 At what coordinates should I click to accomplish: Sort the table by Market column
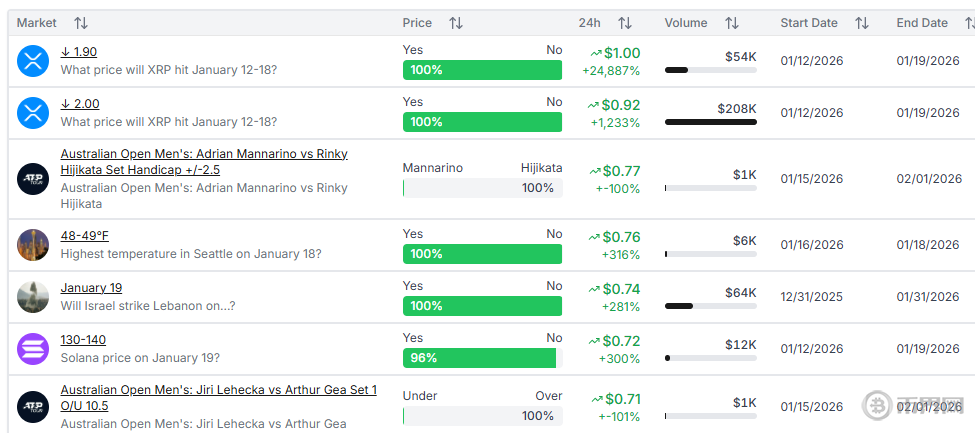tap(81, 23)
